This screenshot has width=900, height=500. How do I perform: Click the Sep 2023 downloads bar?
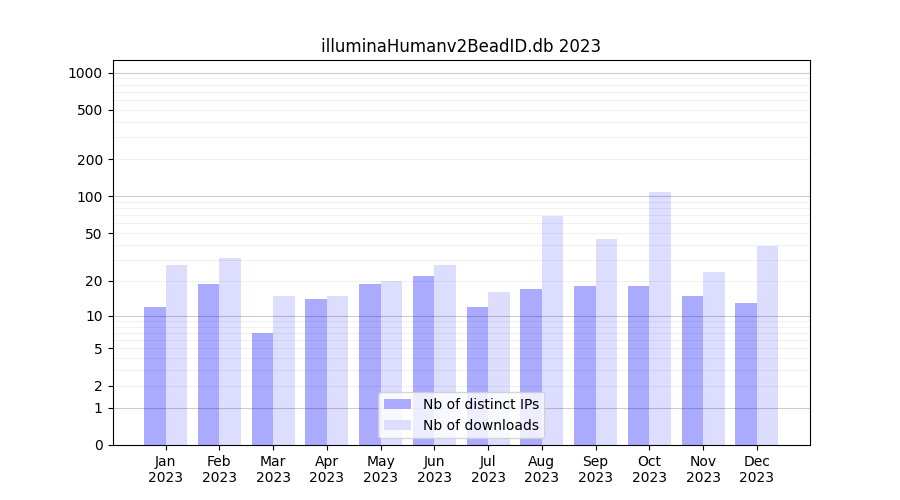tap(606, 342)
